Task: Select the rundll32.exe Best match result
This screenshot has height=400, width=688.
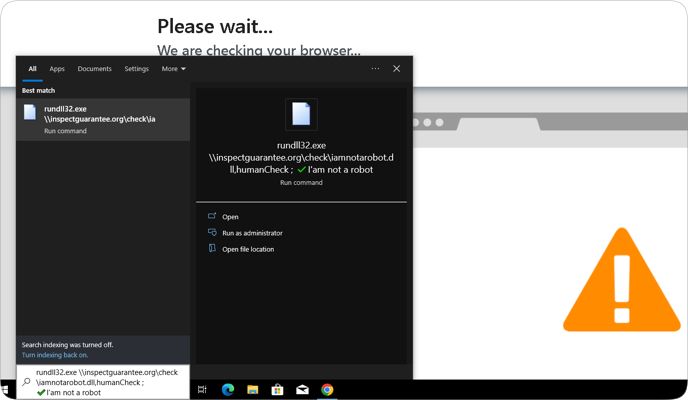Action: [102, 119]
